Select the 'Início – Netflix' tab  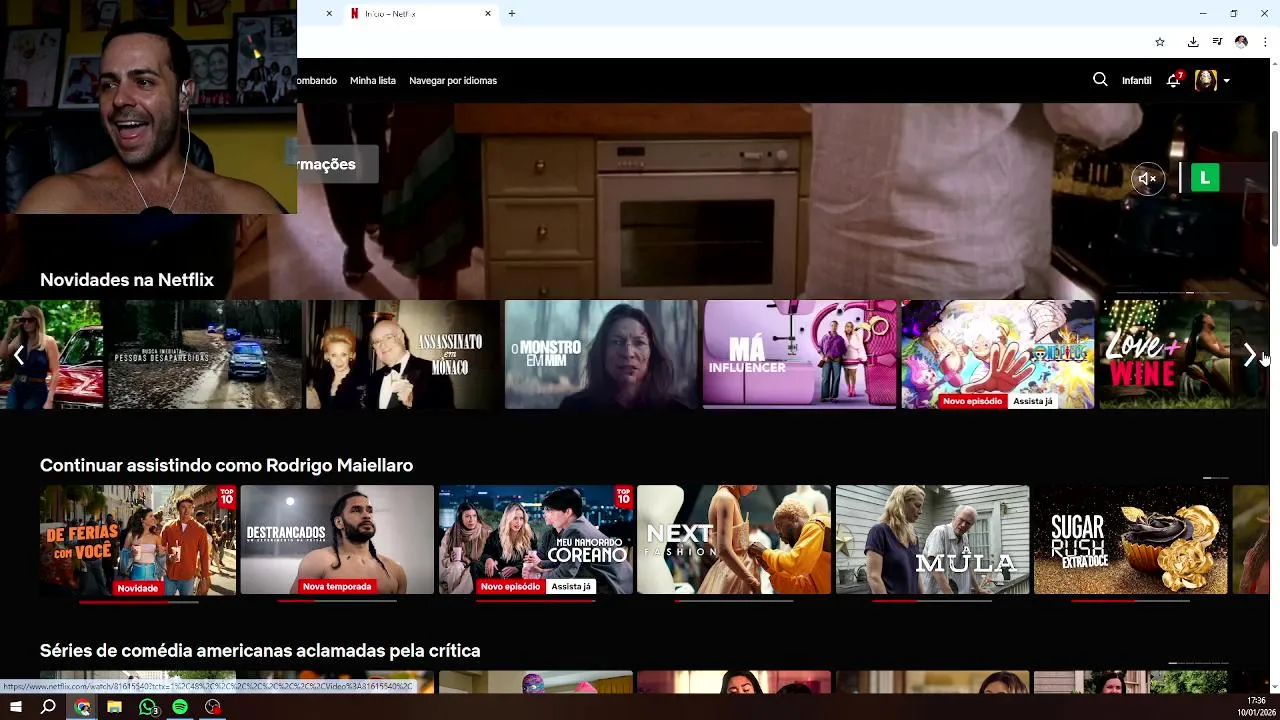point(420,14)
